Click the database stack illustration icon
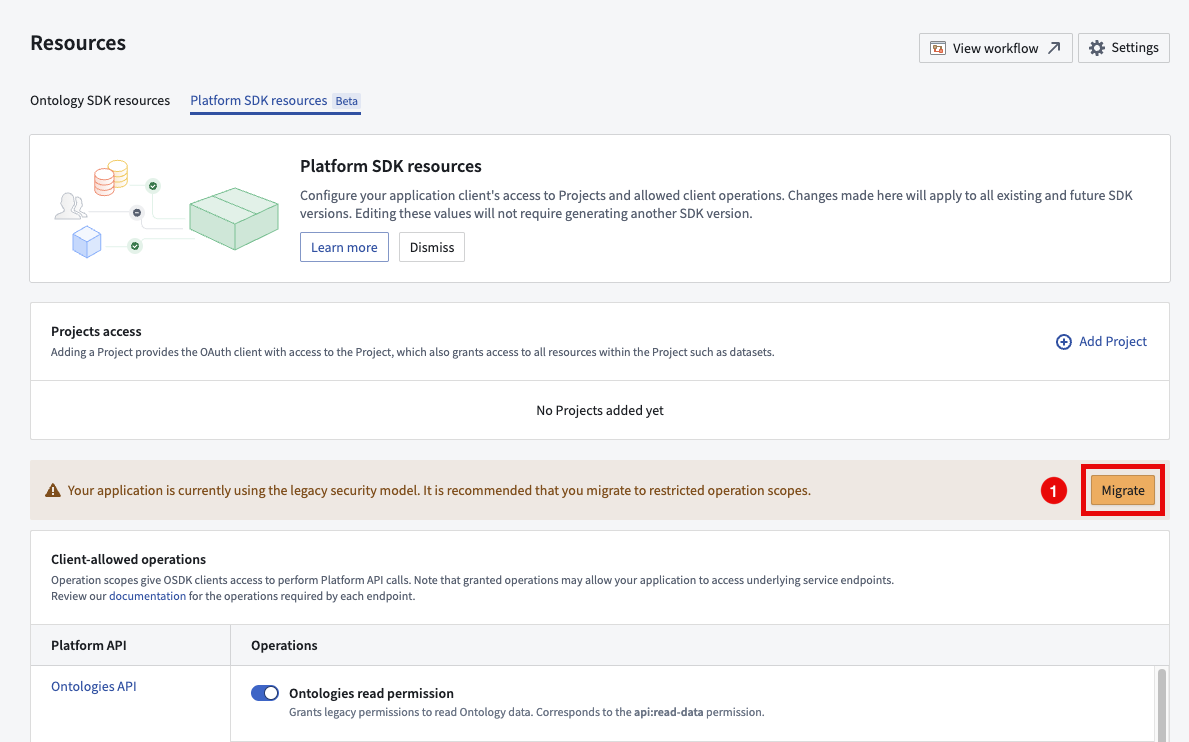Image resolution: width=1189 pixels, height=742 pixels. pos(109,176)
